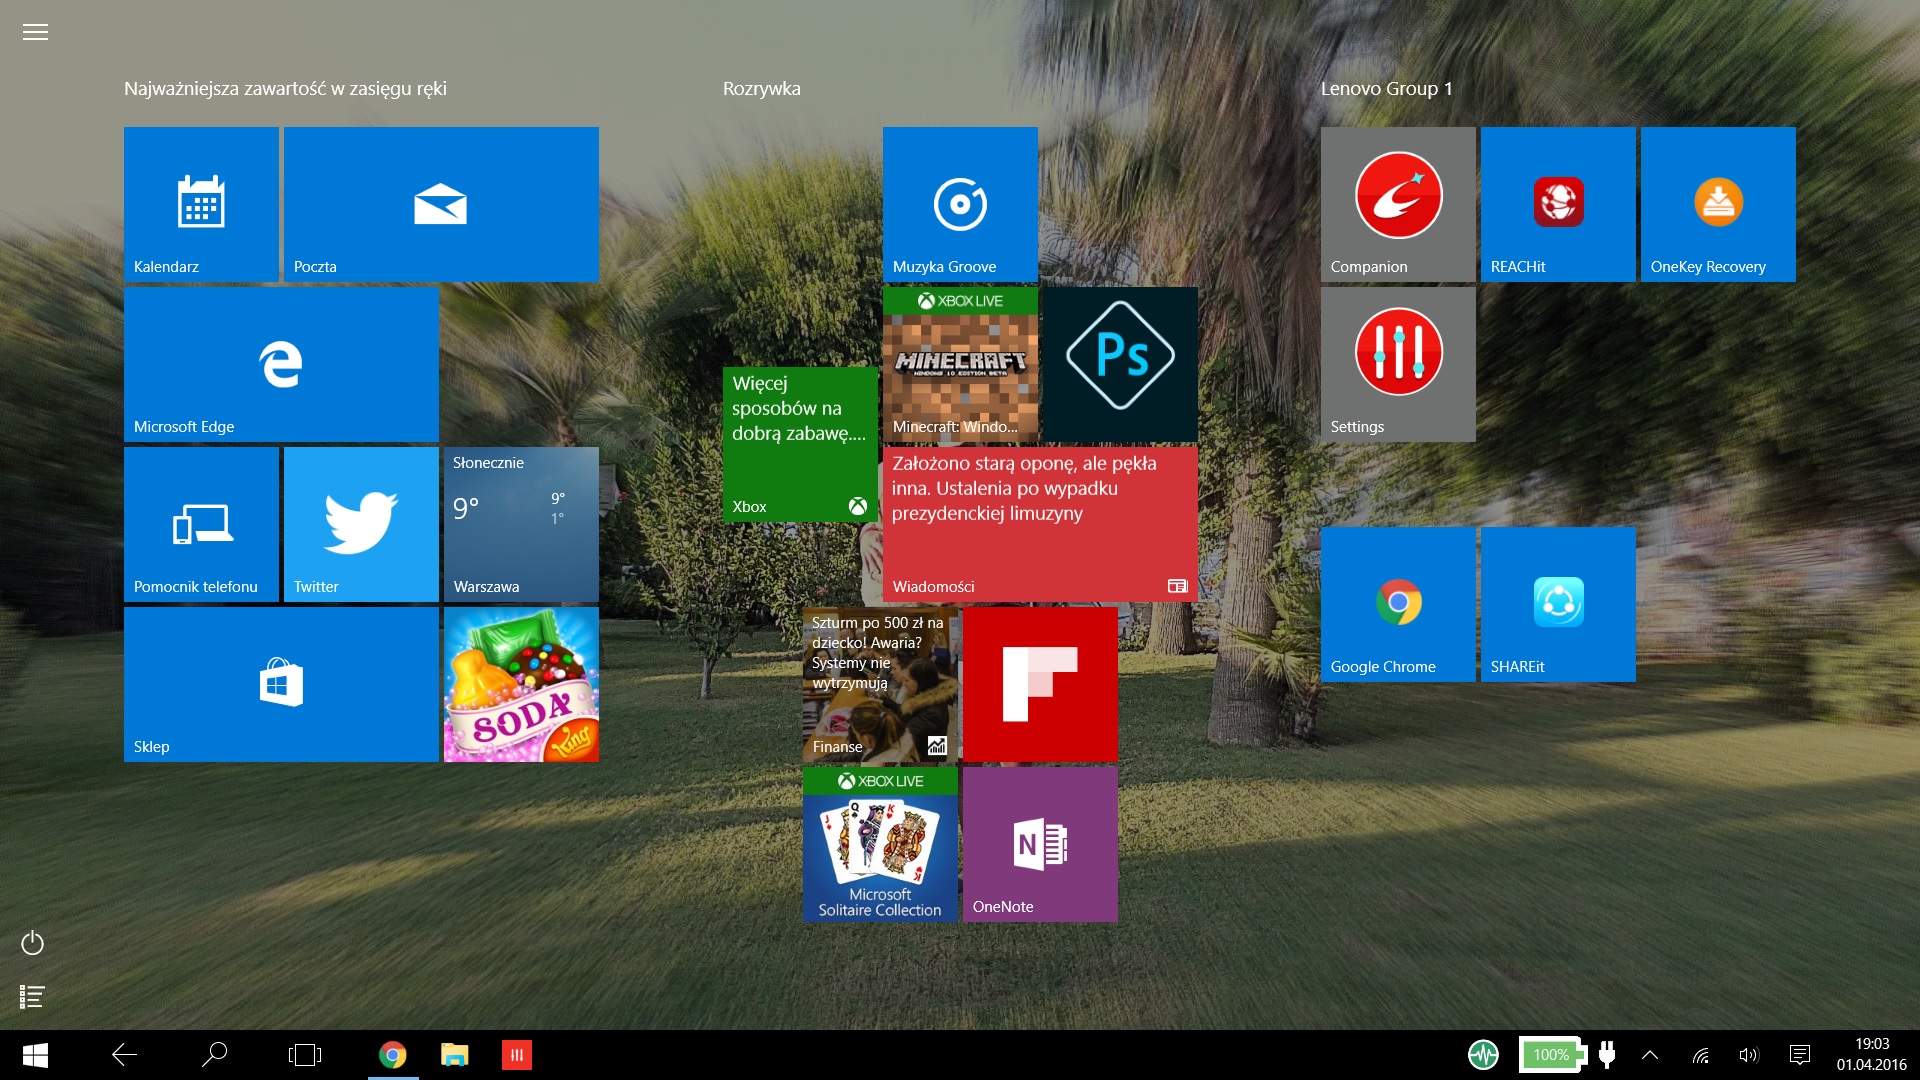Open the volume control
This screenshot has height=1080, width=1920.
1749,1055
